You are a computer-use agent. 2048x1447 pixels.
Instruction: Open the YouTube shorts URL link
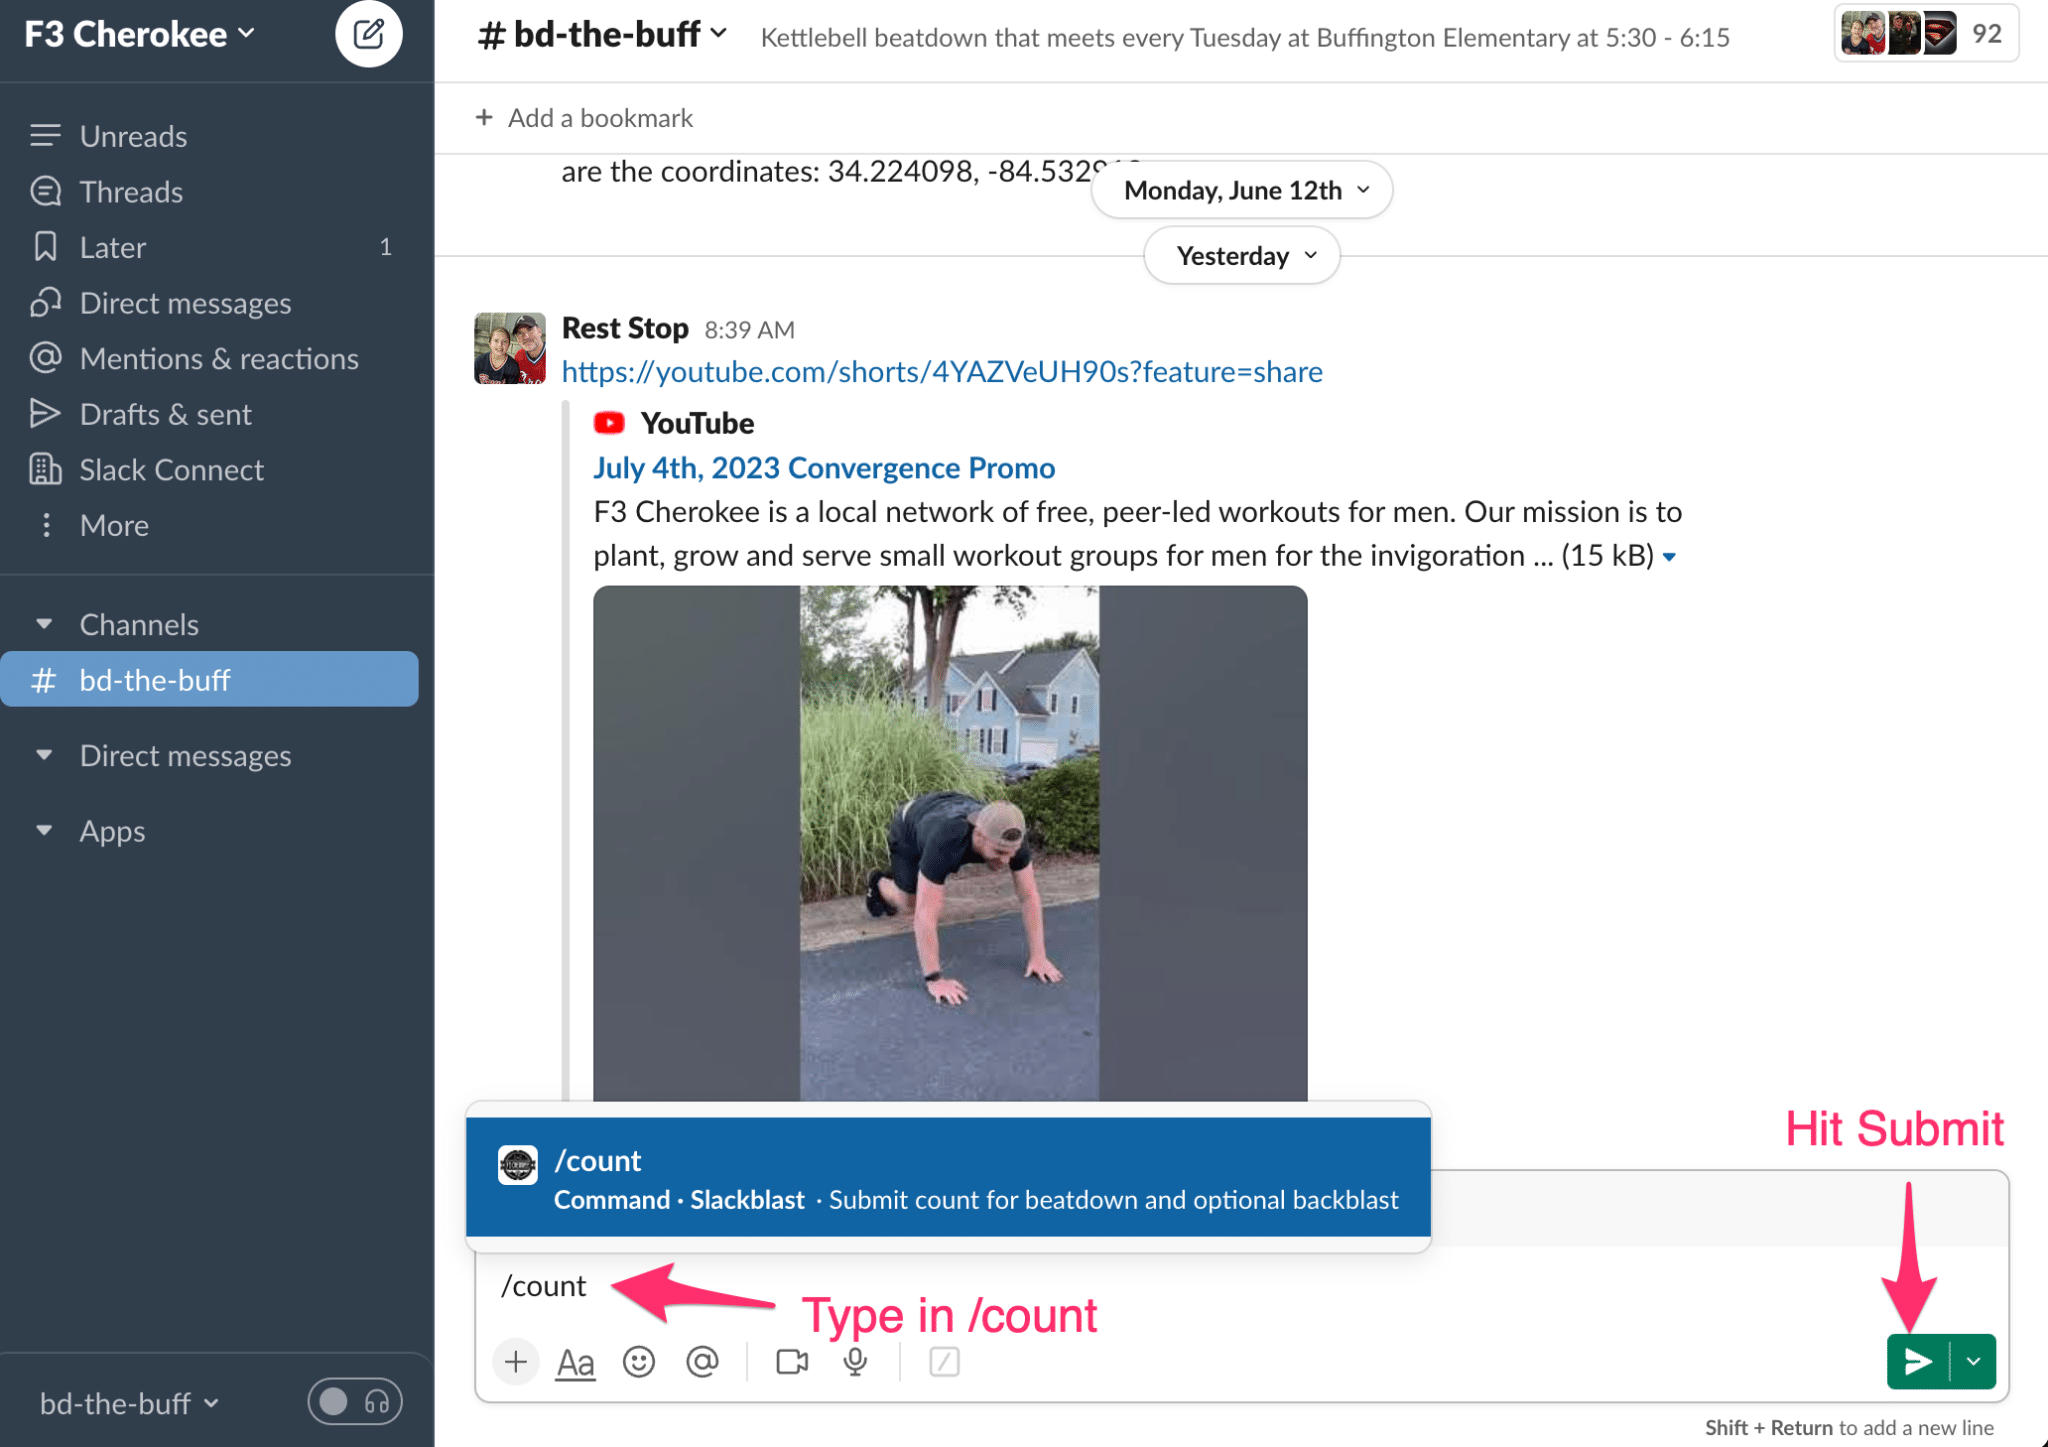(x=941, y=372)
